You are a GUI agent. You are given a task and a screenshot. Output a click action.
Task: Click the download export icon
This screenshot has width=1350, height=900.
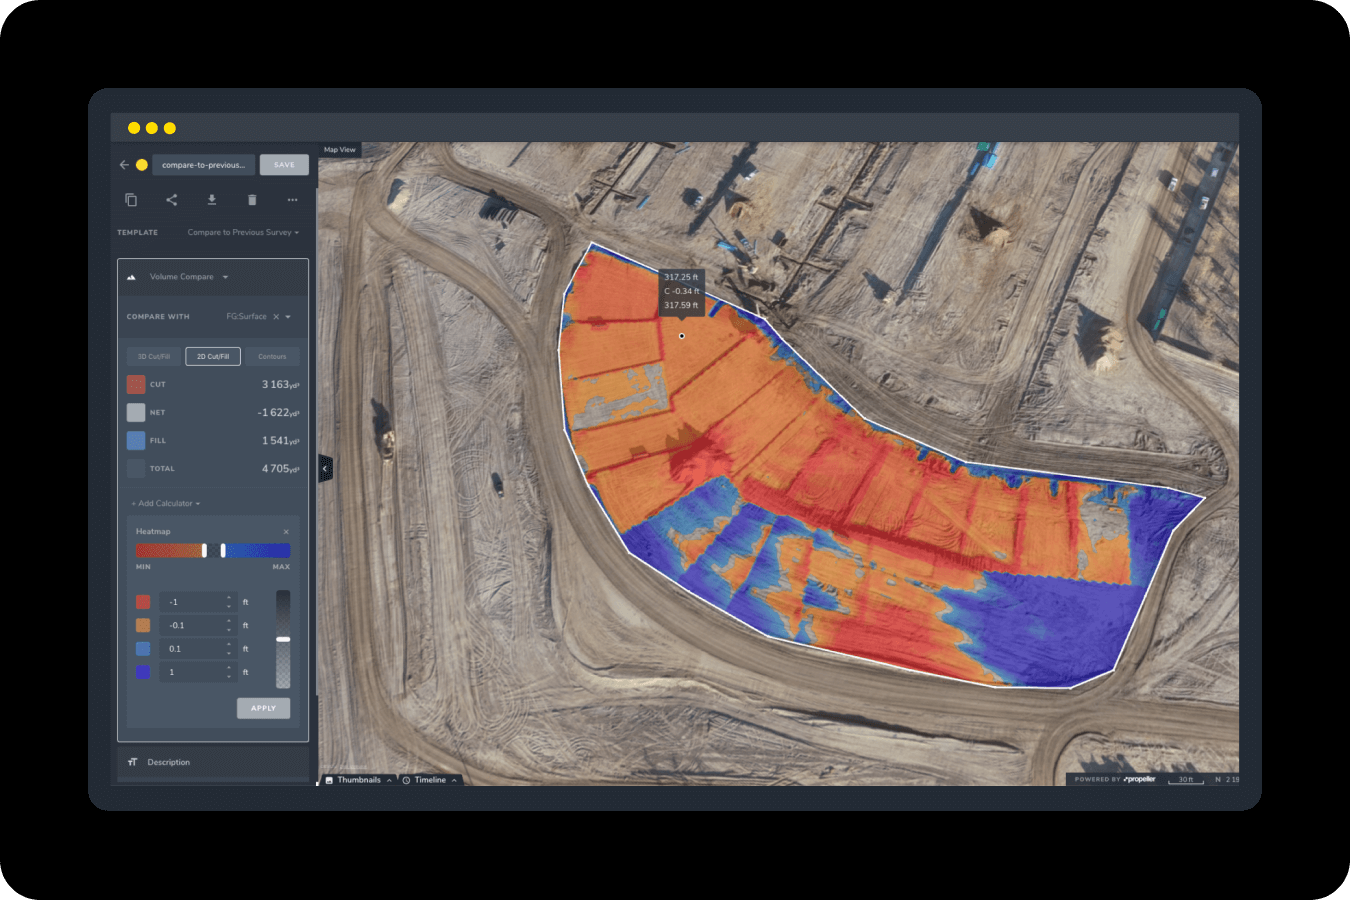[212, 199]
